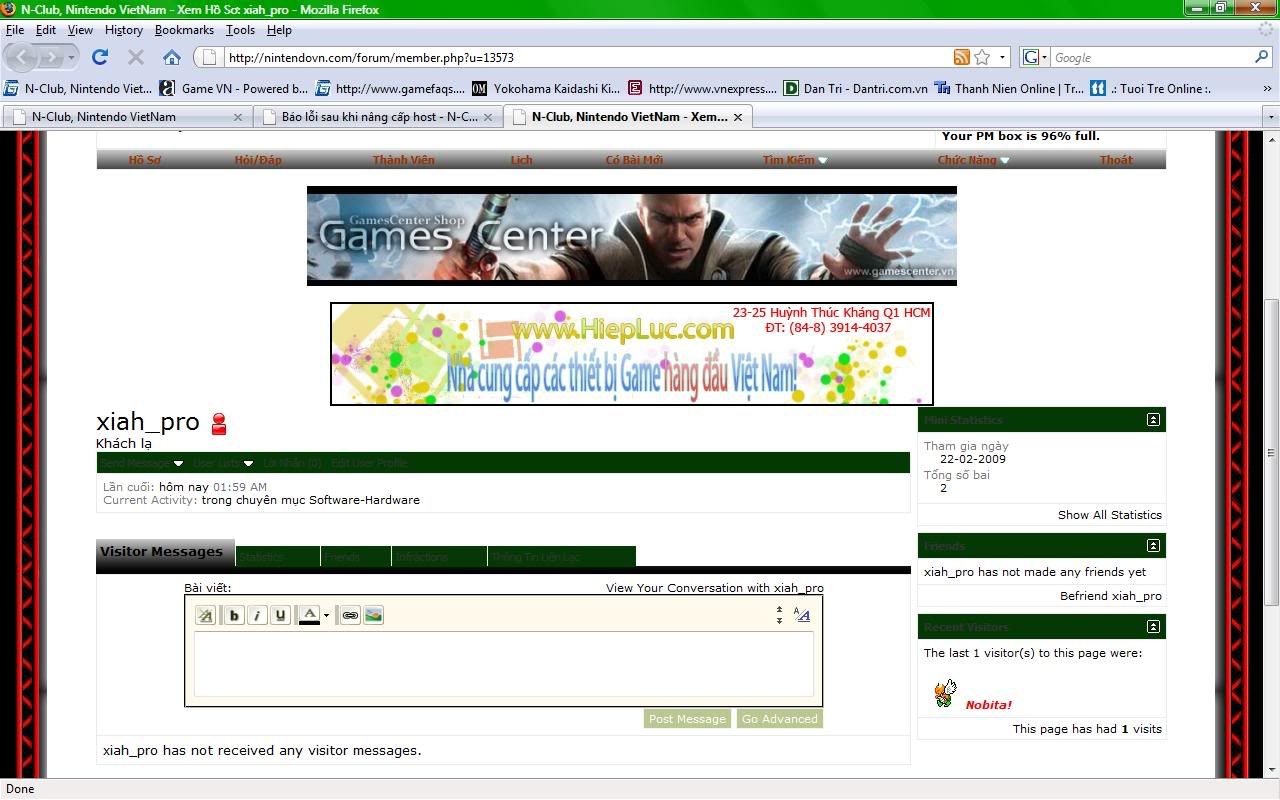Open the Tìm Kiếm search dropdown
The width and height of the screenshot is (1280, 800).
pyautogui.click(x=823, y=160)
